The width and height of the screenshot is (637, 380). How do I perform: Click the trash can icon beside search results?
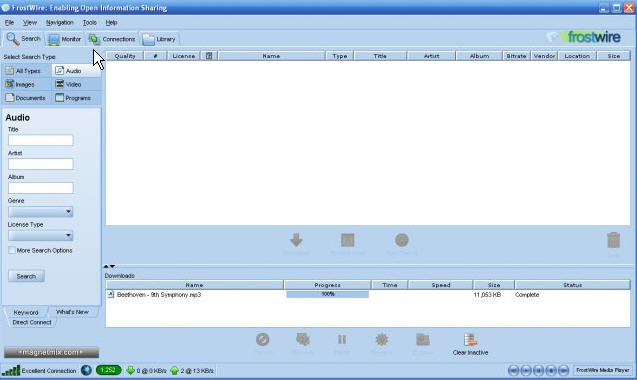click(613, 240)
